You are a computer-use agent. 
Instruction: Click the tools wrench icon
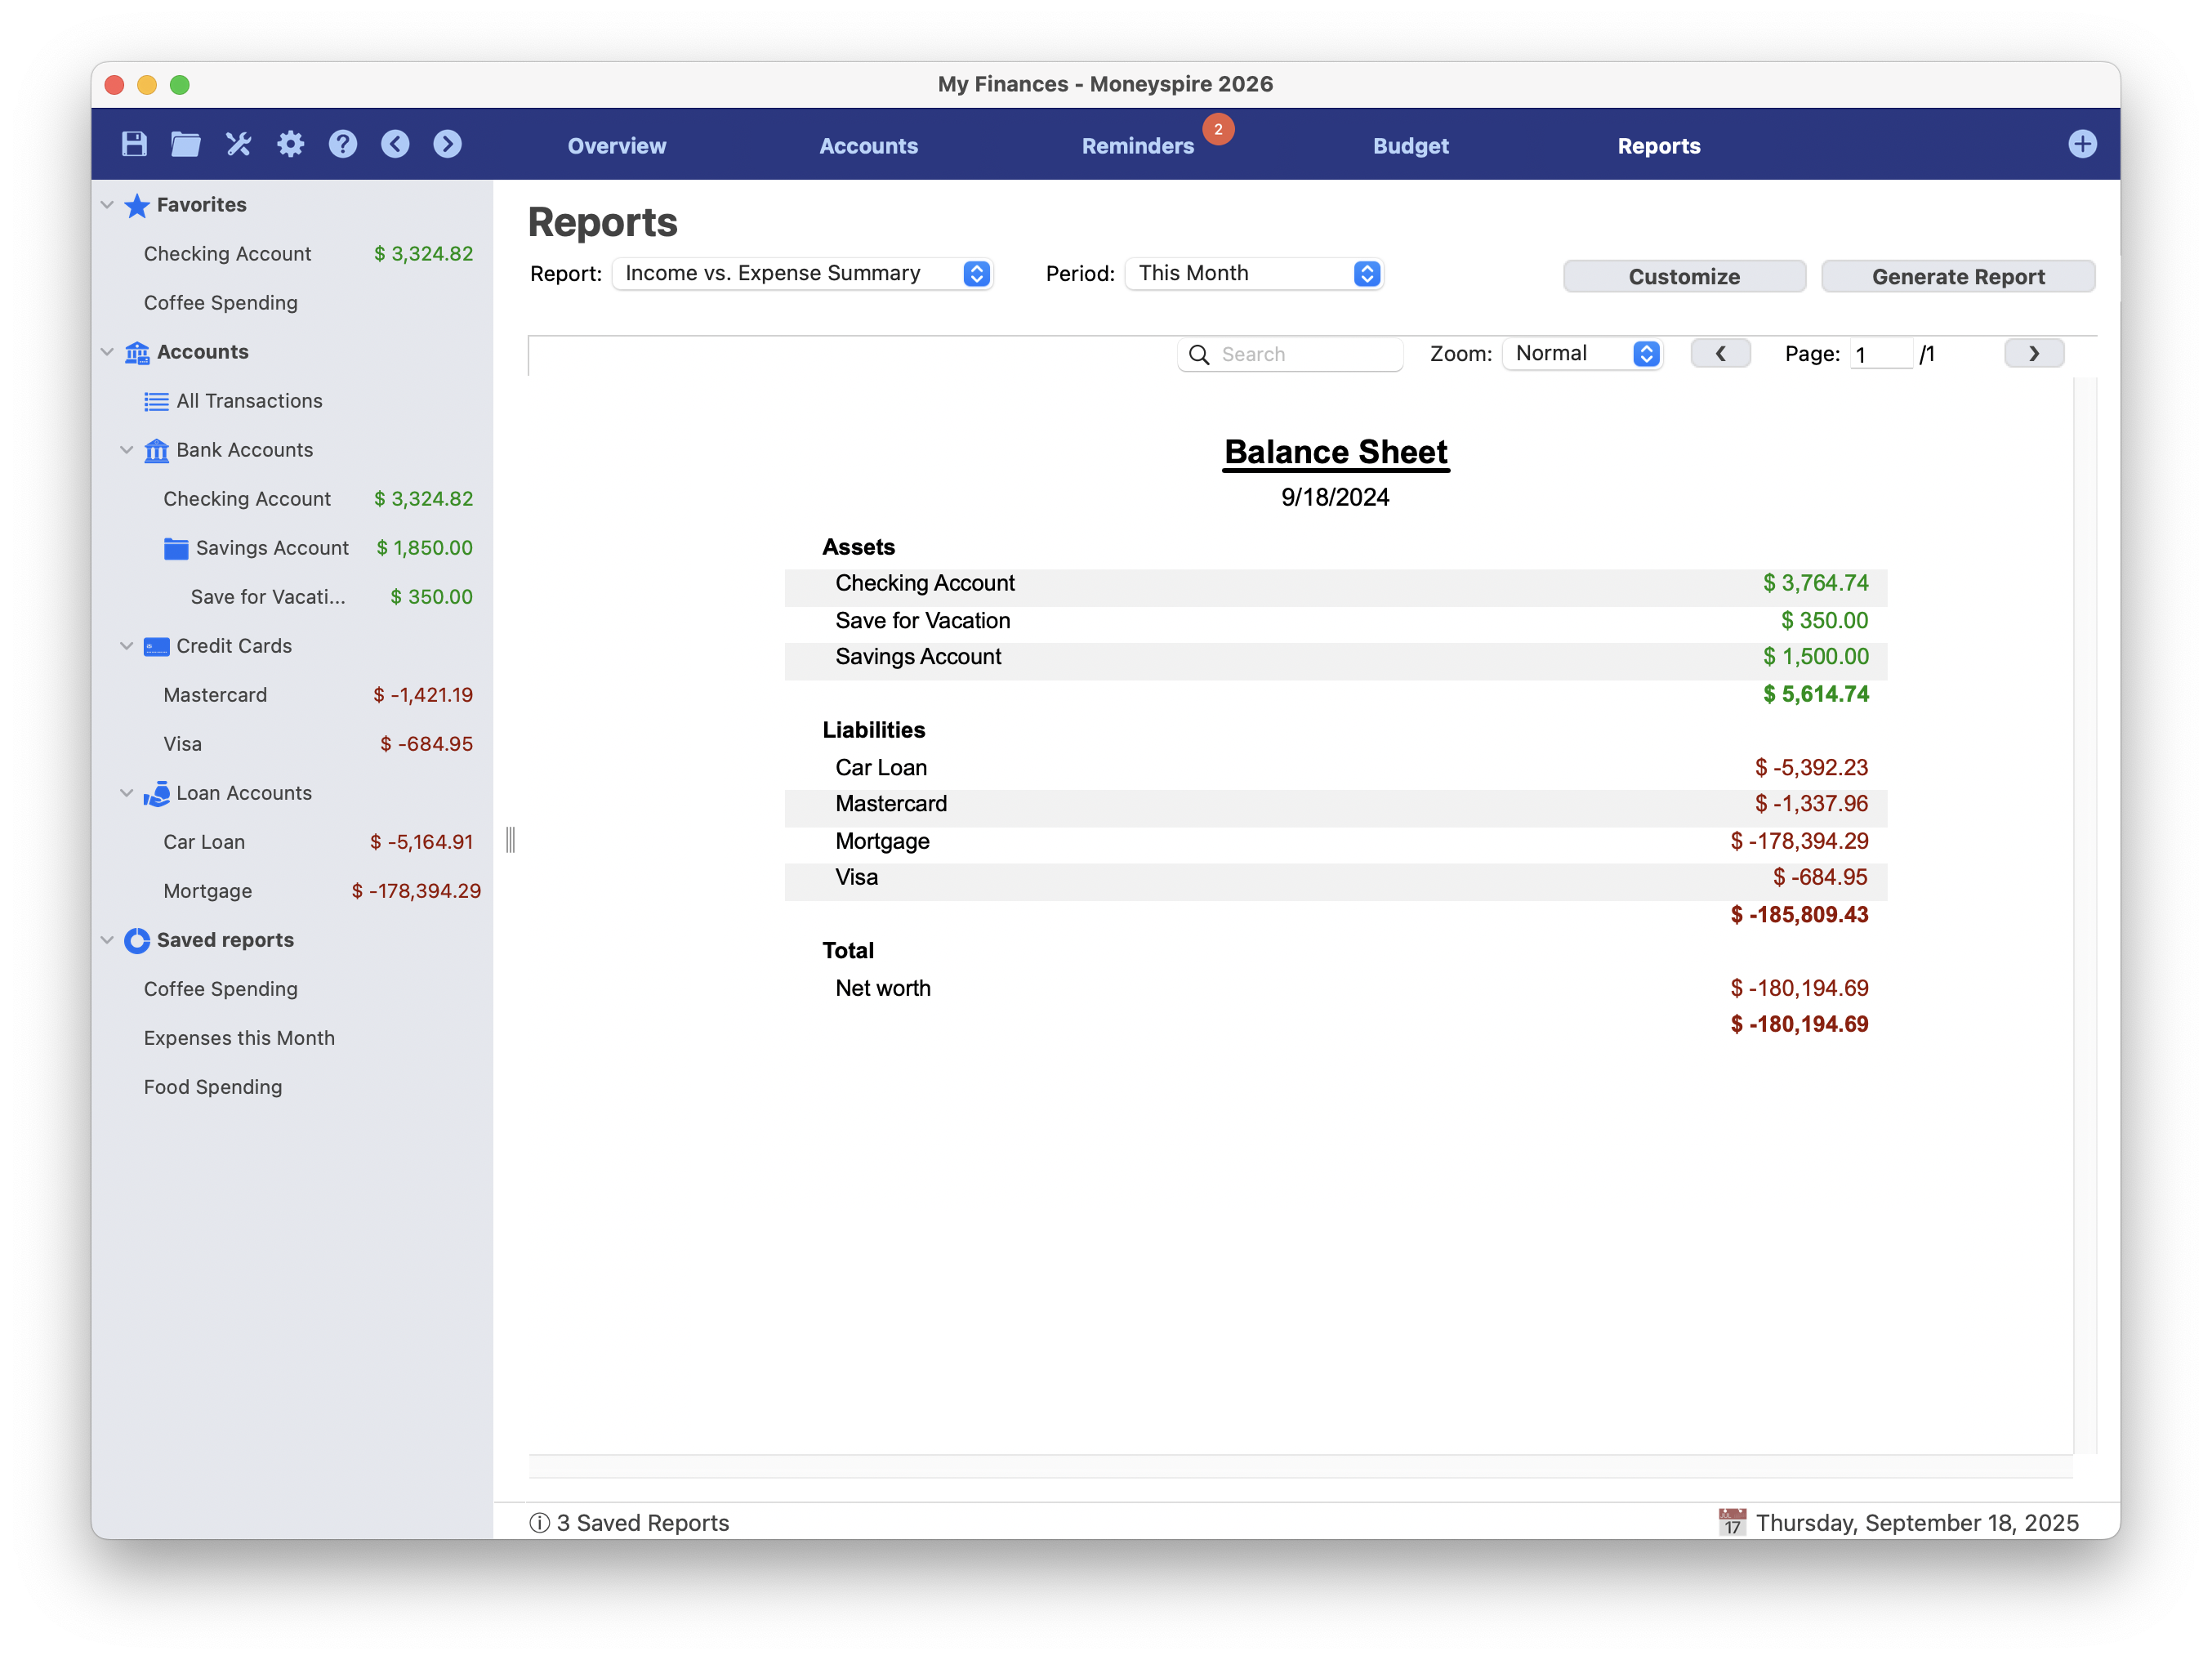point(238,144)
